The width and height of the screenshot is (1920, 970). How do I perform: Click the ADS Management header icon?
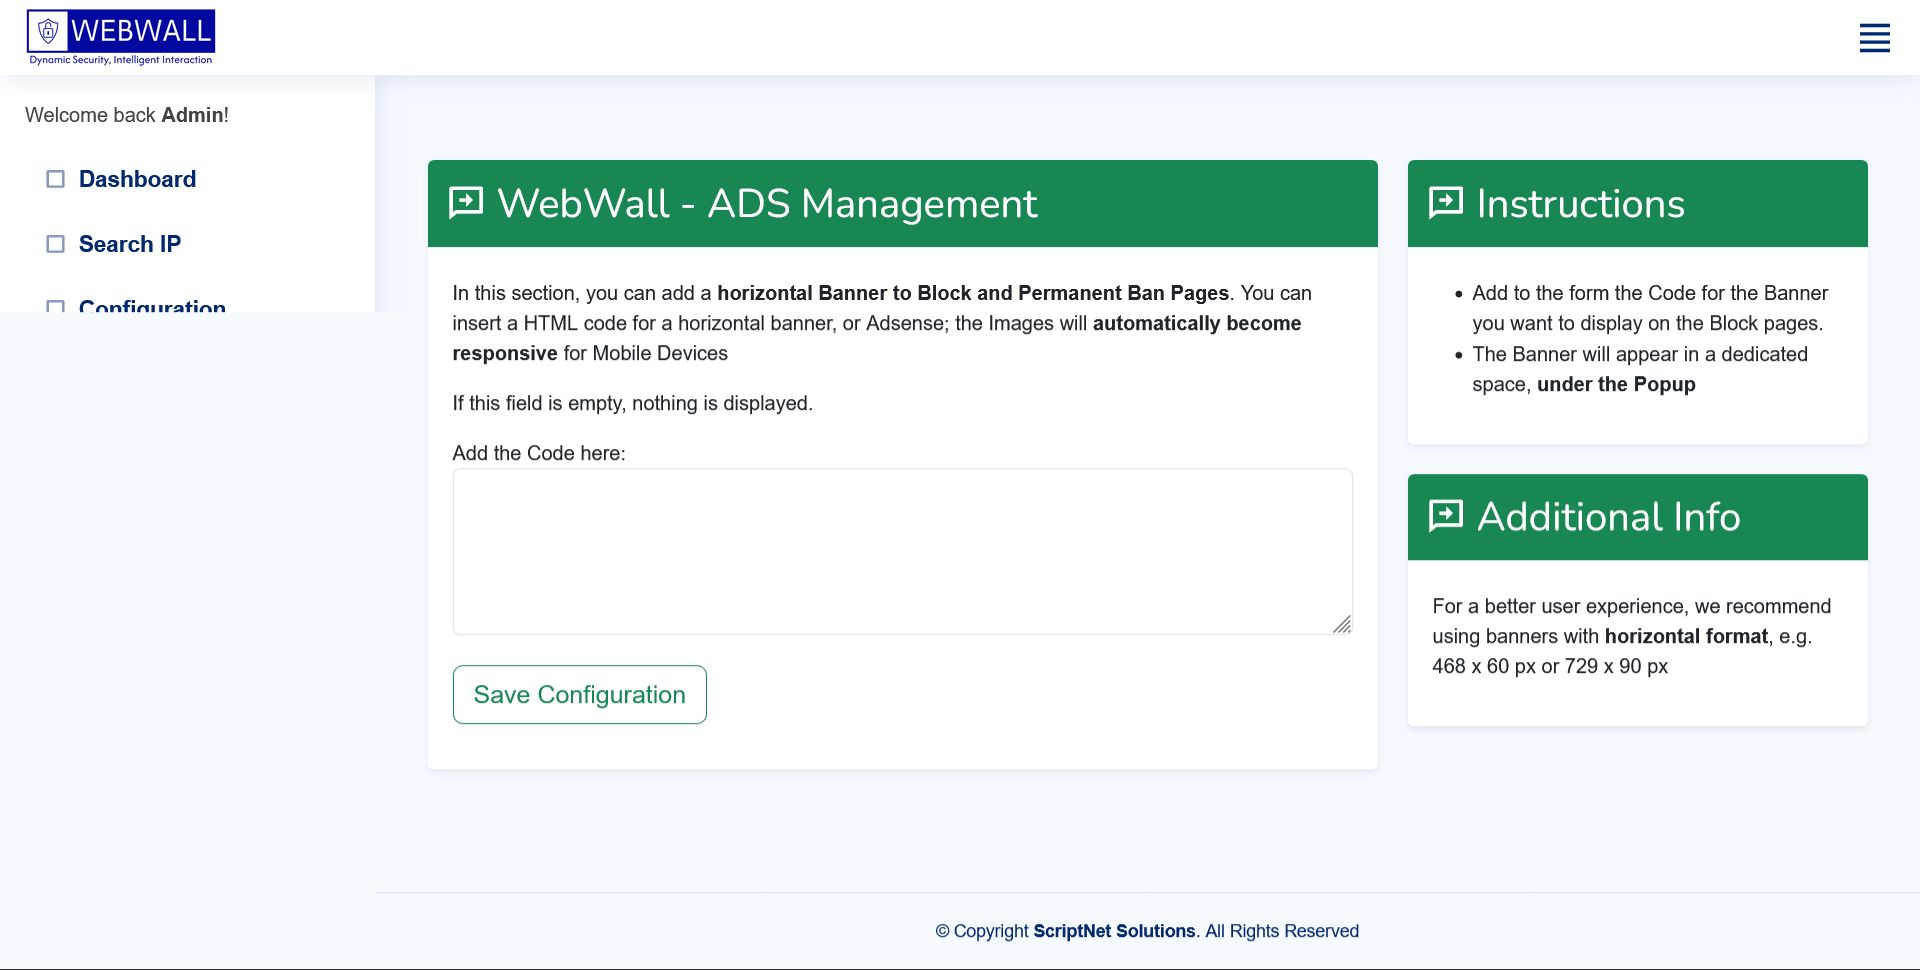[x=466, y=203]
